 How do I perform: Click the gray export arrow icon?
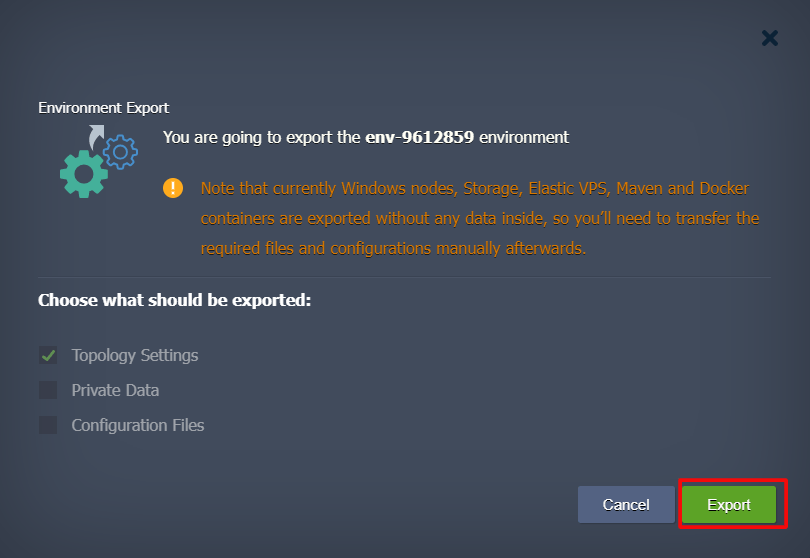coord(96,136)
